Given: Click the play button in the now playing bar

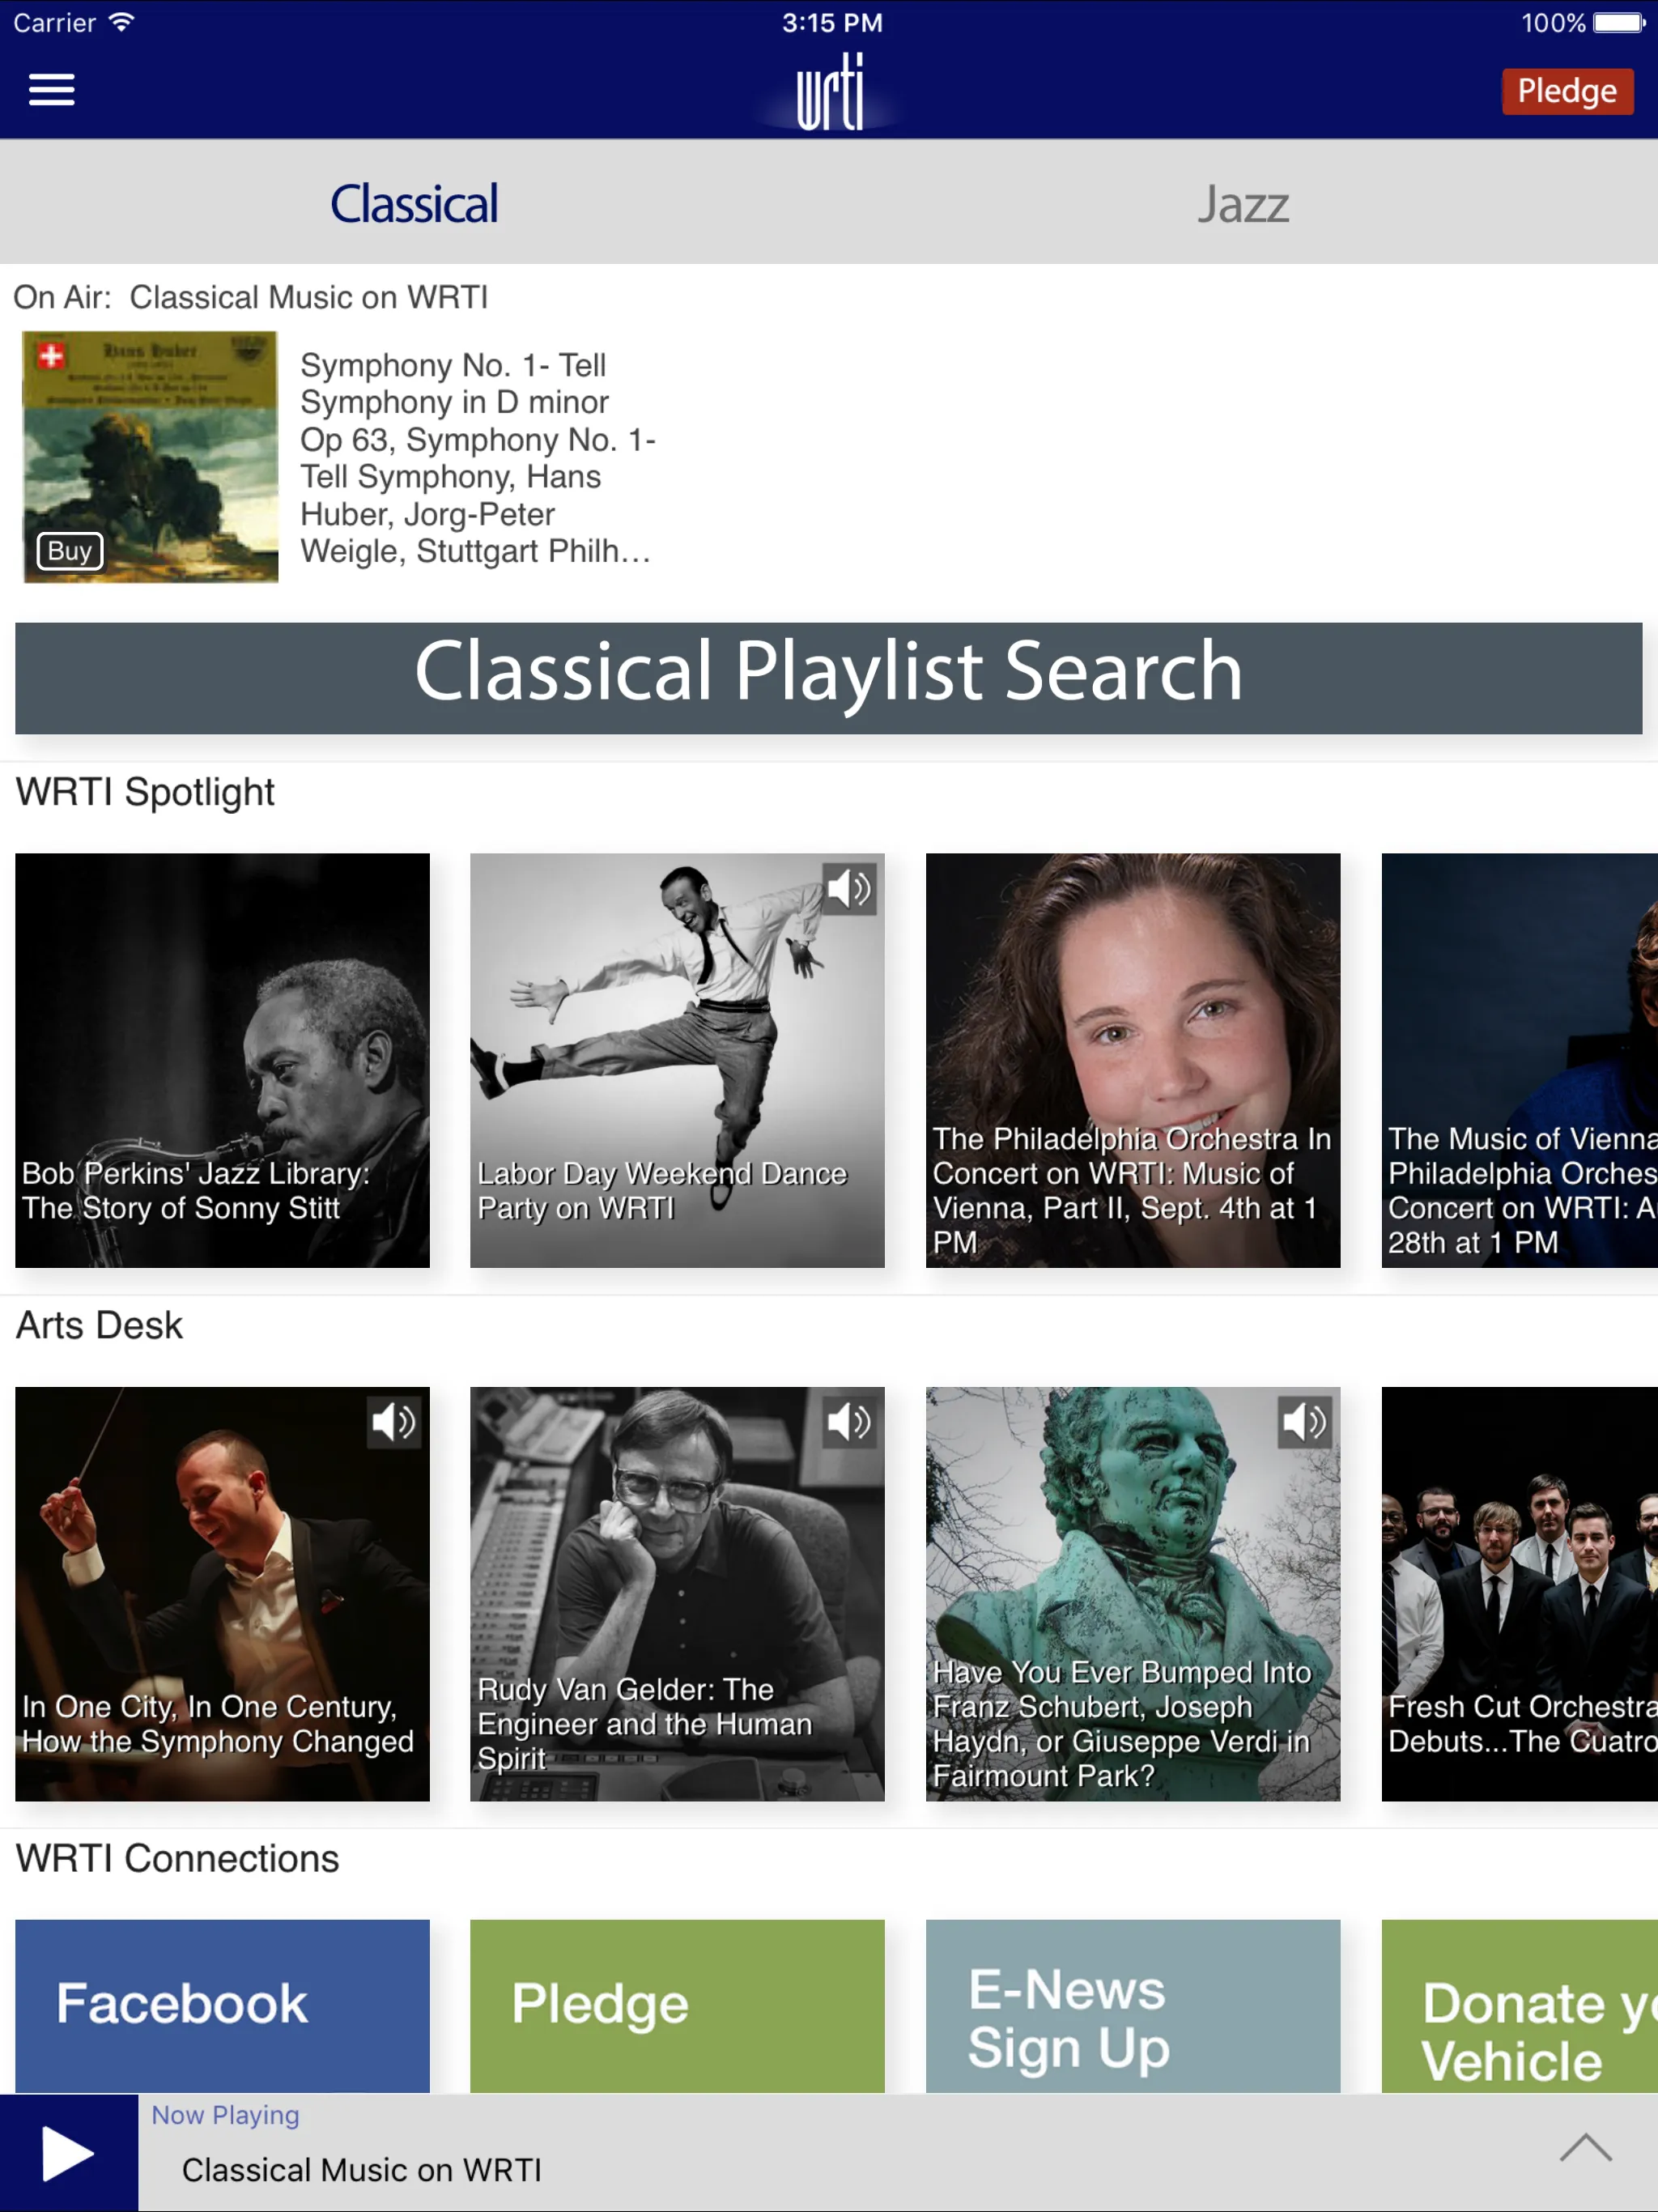Looking at the screenshot, I should (65, 2155).
